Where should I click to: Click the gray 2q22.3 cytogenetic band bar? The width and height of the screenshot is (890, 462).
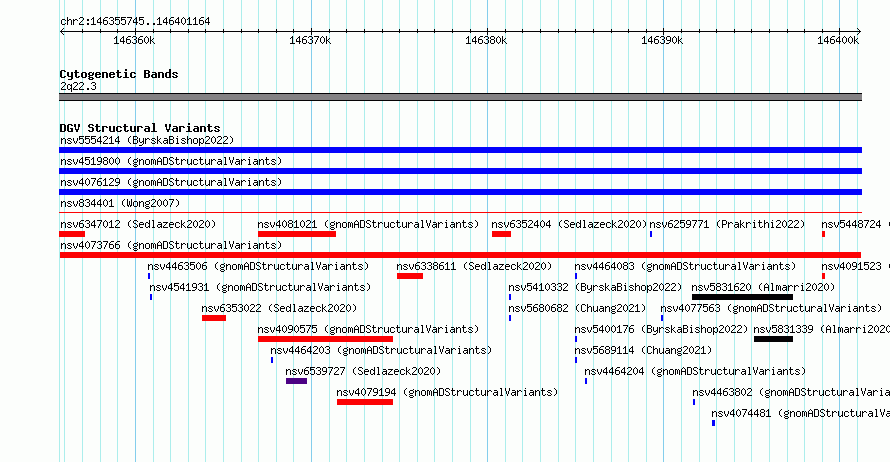tap(460, 97)
